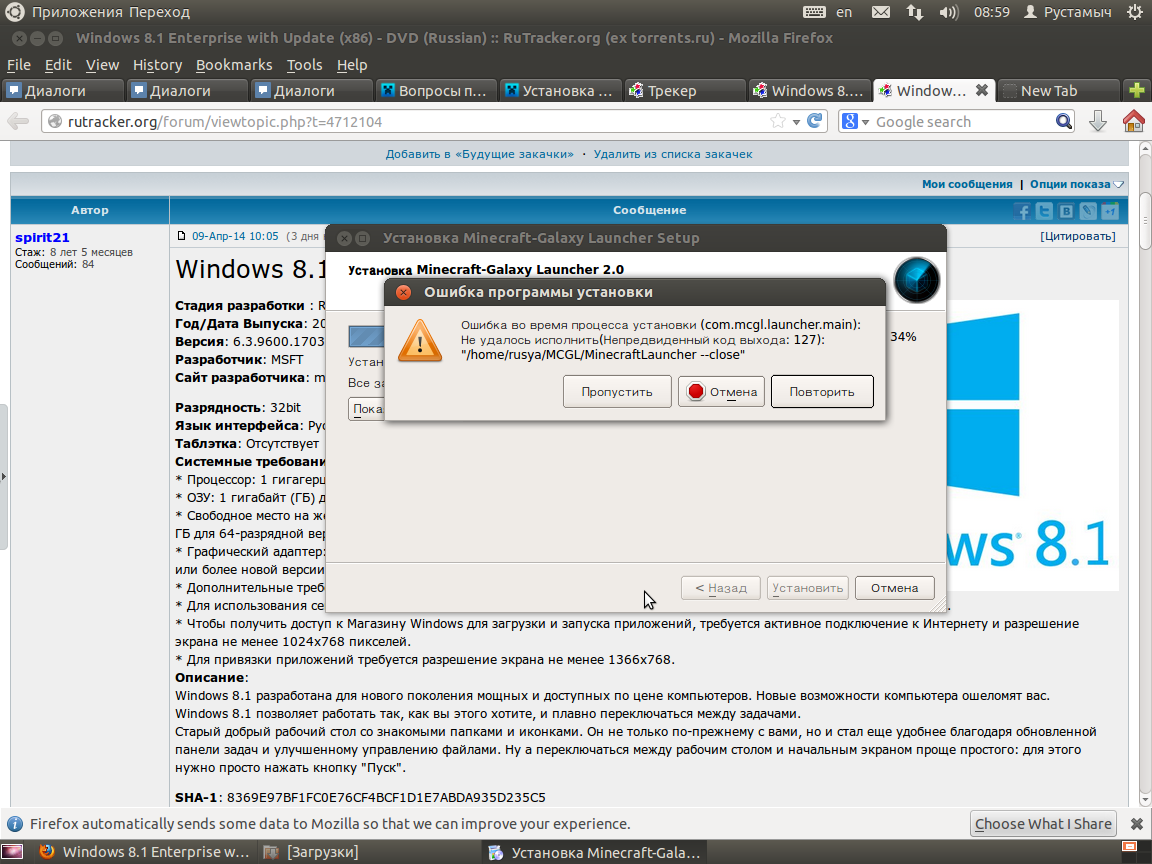
Task: Share post on VKontakte icon
Action: click(1066, 212)
